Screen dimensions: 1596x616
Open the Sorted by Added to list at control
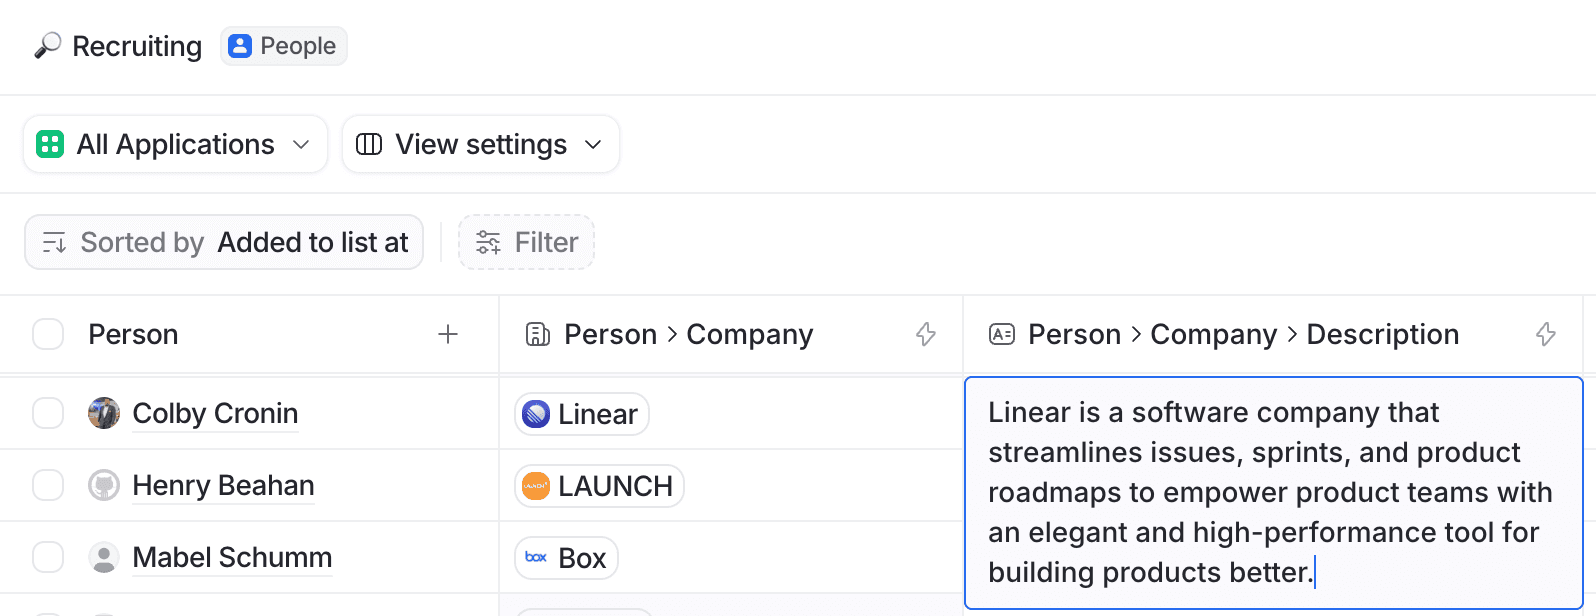click(x=224, y=242)
